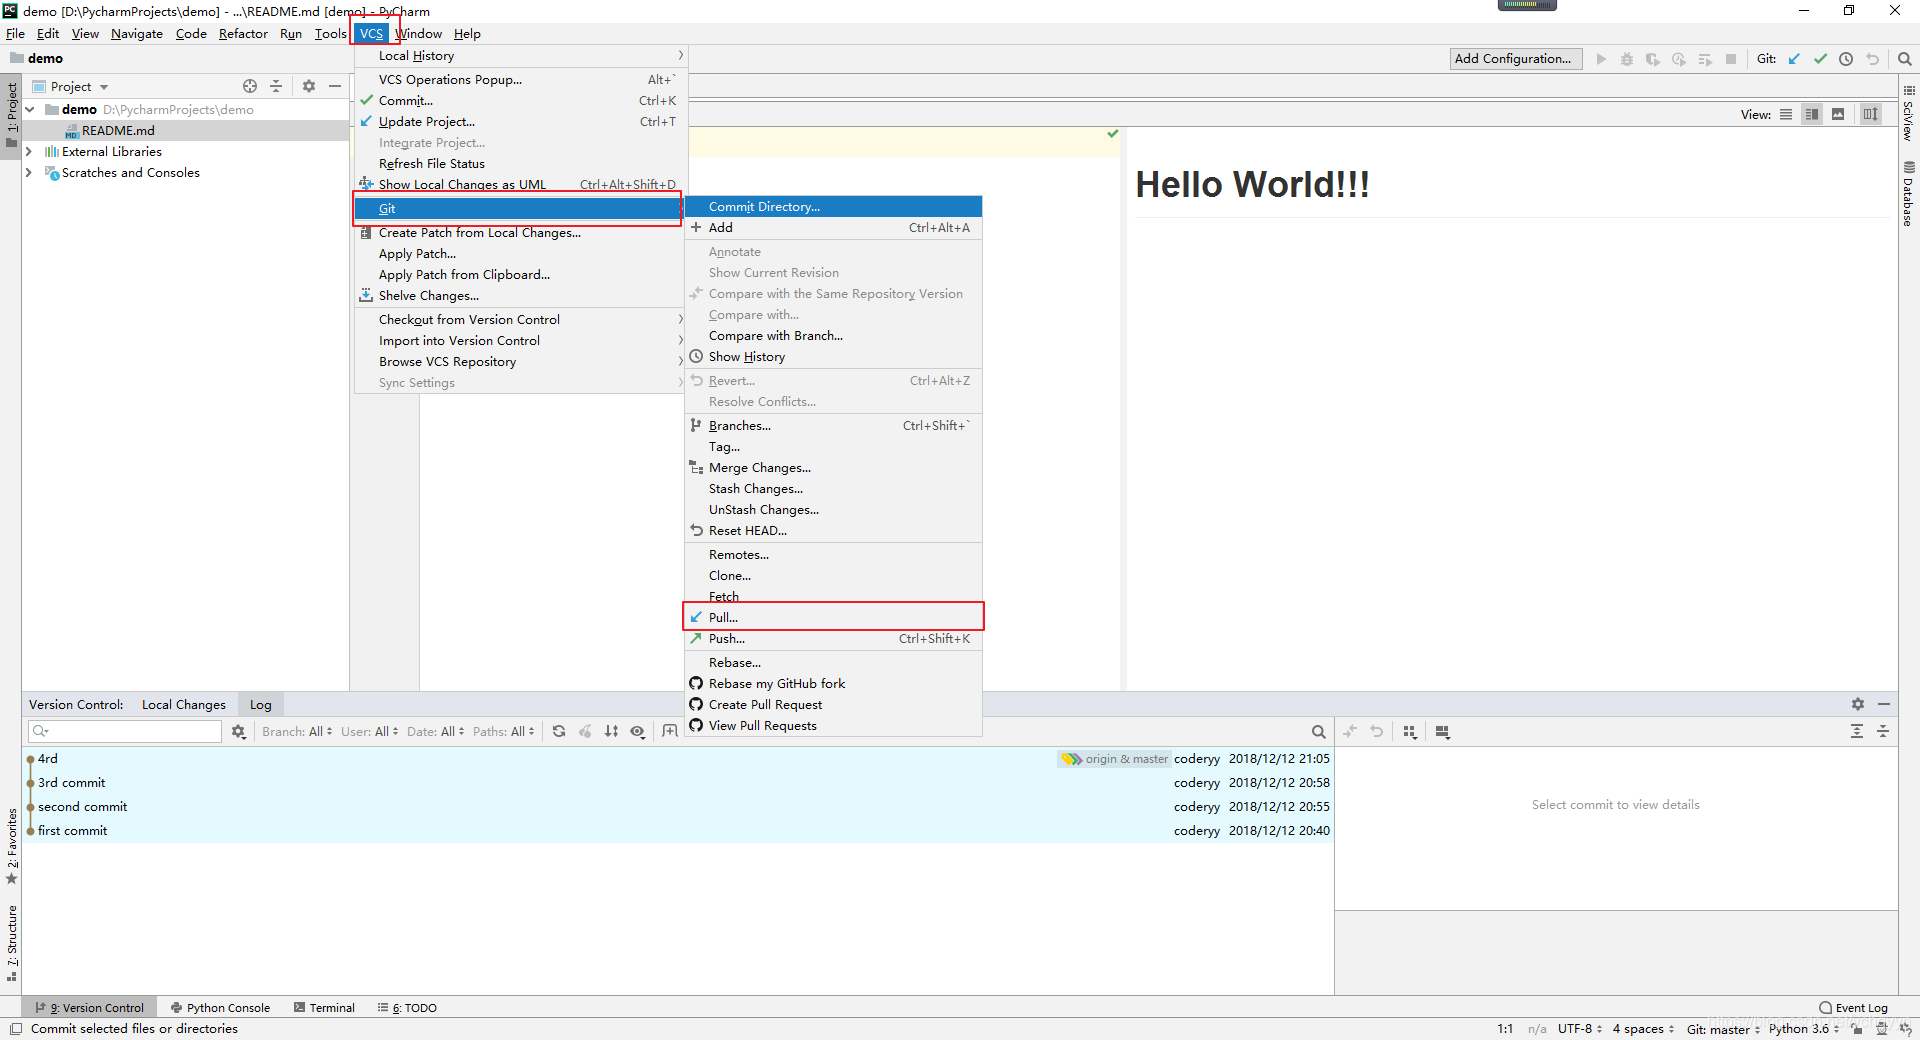Click the IntelliSort arrows icon in the log toolbar
This screenshot has height=1040, width=1920.
pos(611,732)
